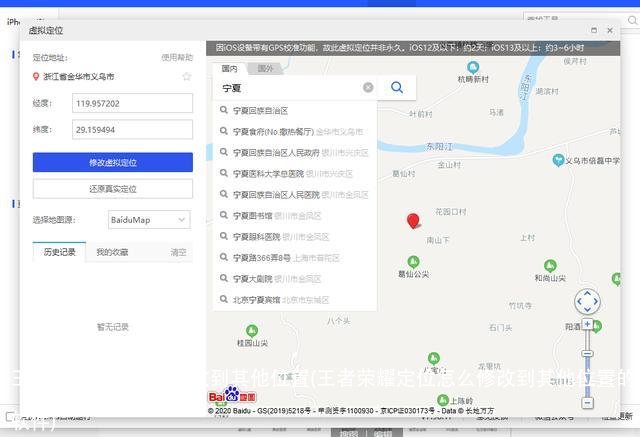Select suggestion 宁夏大剧院
The width and height of the screenshot is (640, 437).
294,279
